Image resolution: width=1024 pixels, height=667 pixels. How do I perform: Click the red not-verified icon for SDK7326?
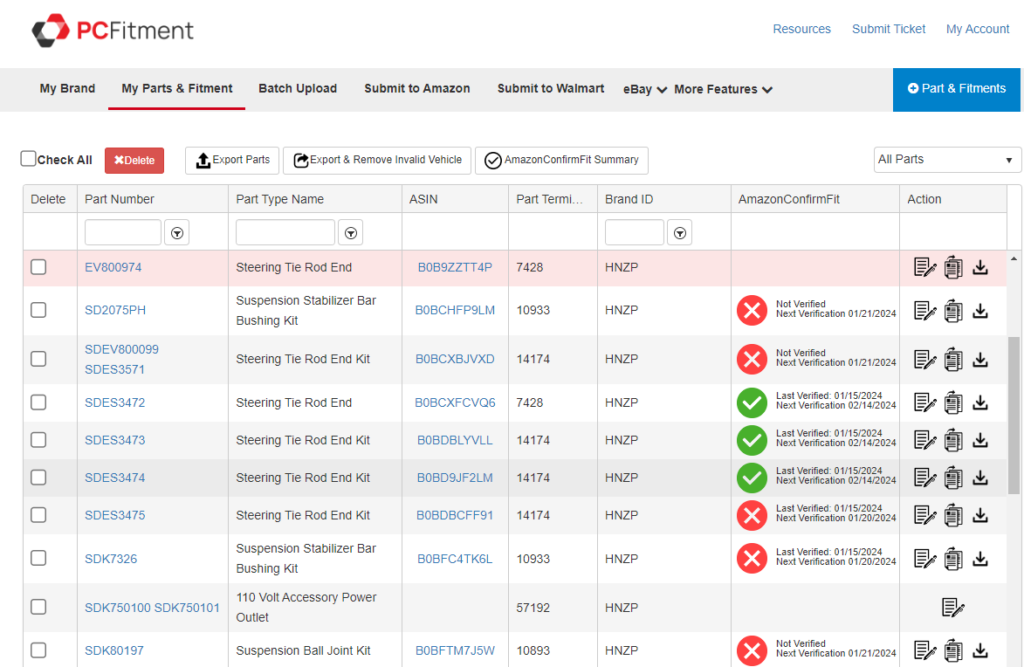coord(751,559)
